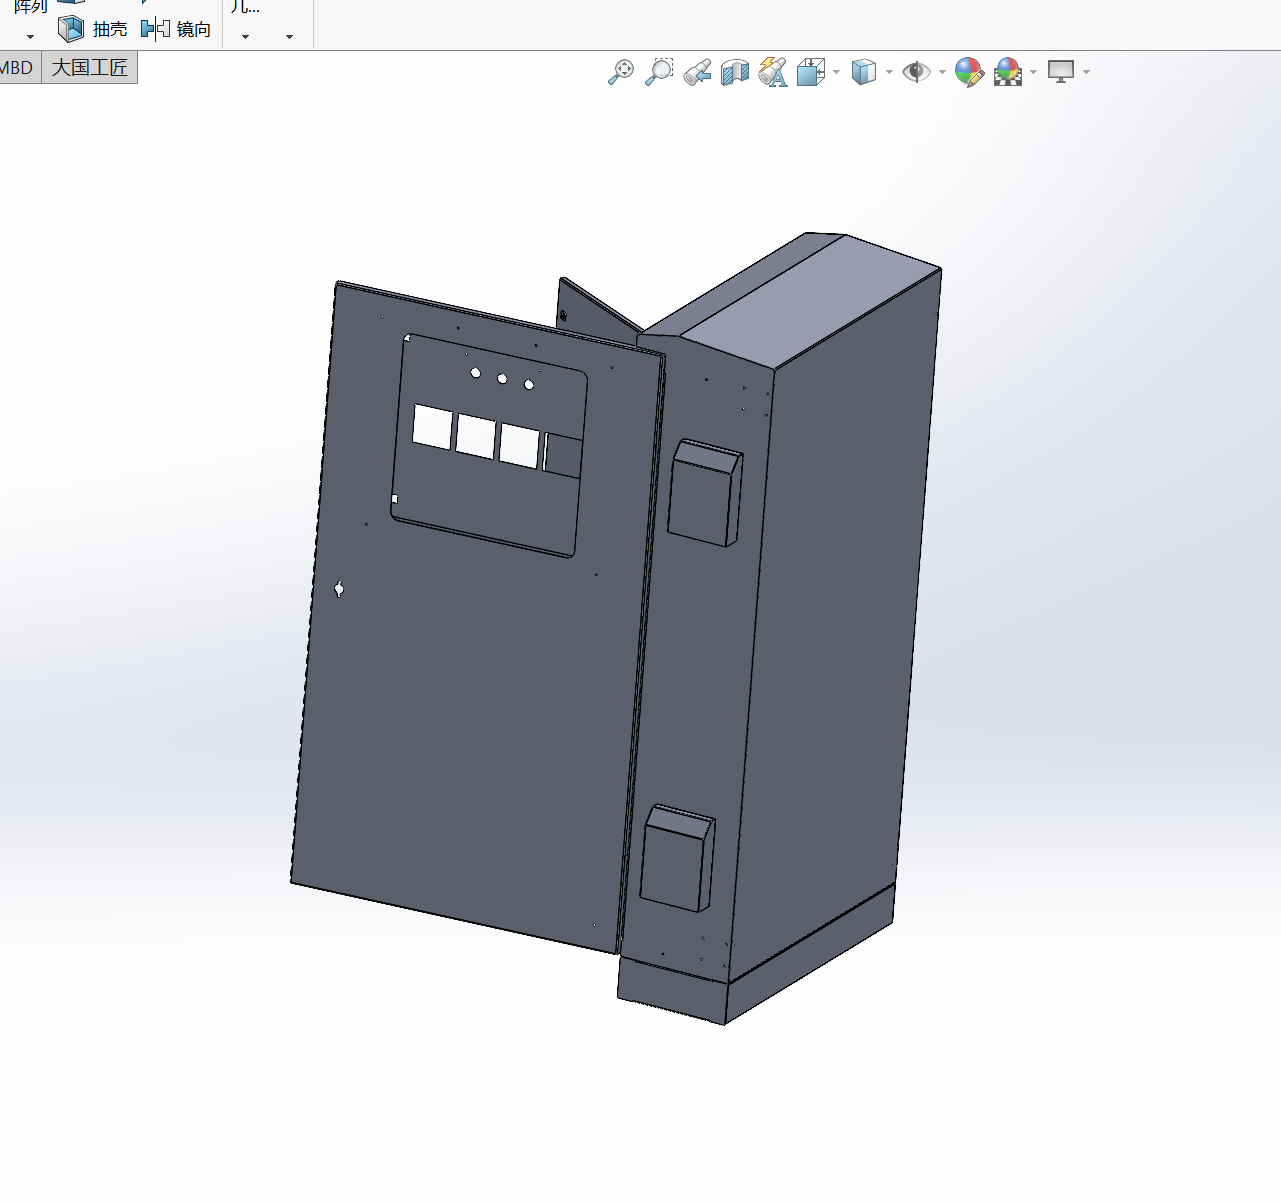This screenshot has height=1203, width=1281.
Task: Click the Zoom to Fit icon
Action: coord(621,72)
